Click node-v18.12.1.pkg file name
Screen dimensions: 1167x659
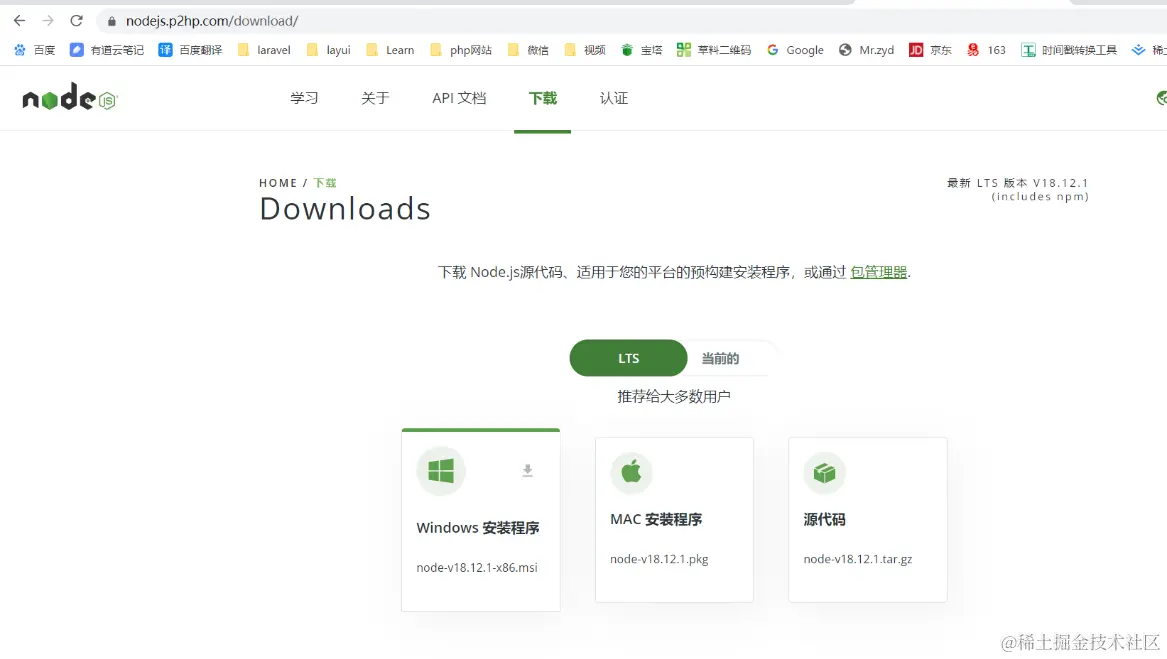(x=659, y=559)
